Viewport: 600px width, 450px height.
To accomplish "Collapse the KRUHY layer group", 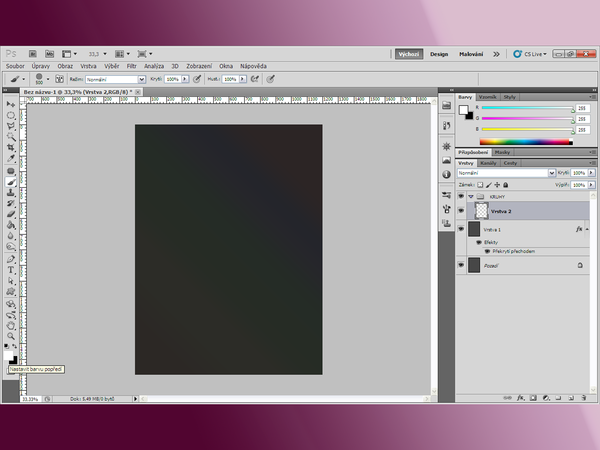I will [470, 197].
